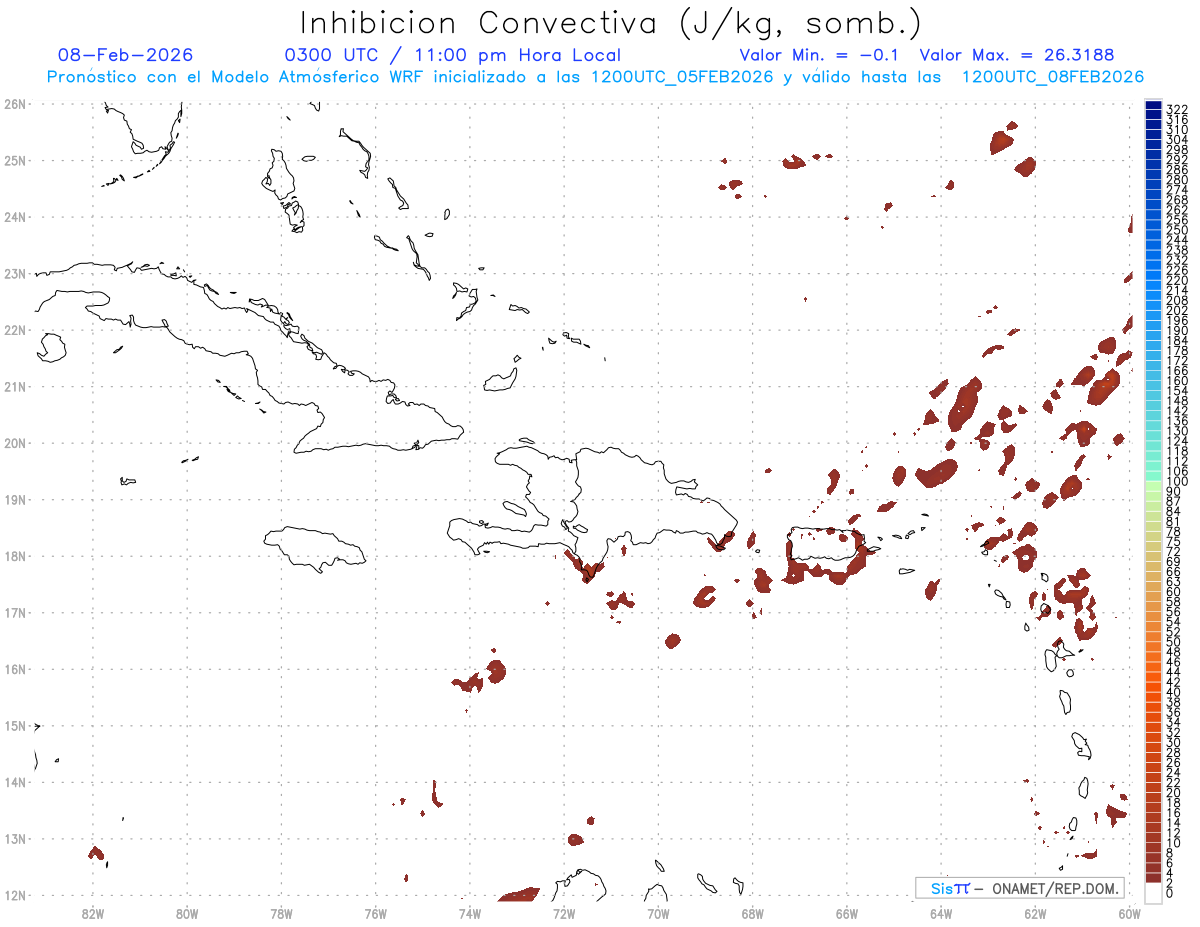Click the legend value 60 on color scale
This screenshot has width=1200, height=927.
click(1174, 591)
